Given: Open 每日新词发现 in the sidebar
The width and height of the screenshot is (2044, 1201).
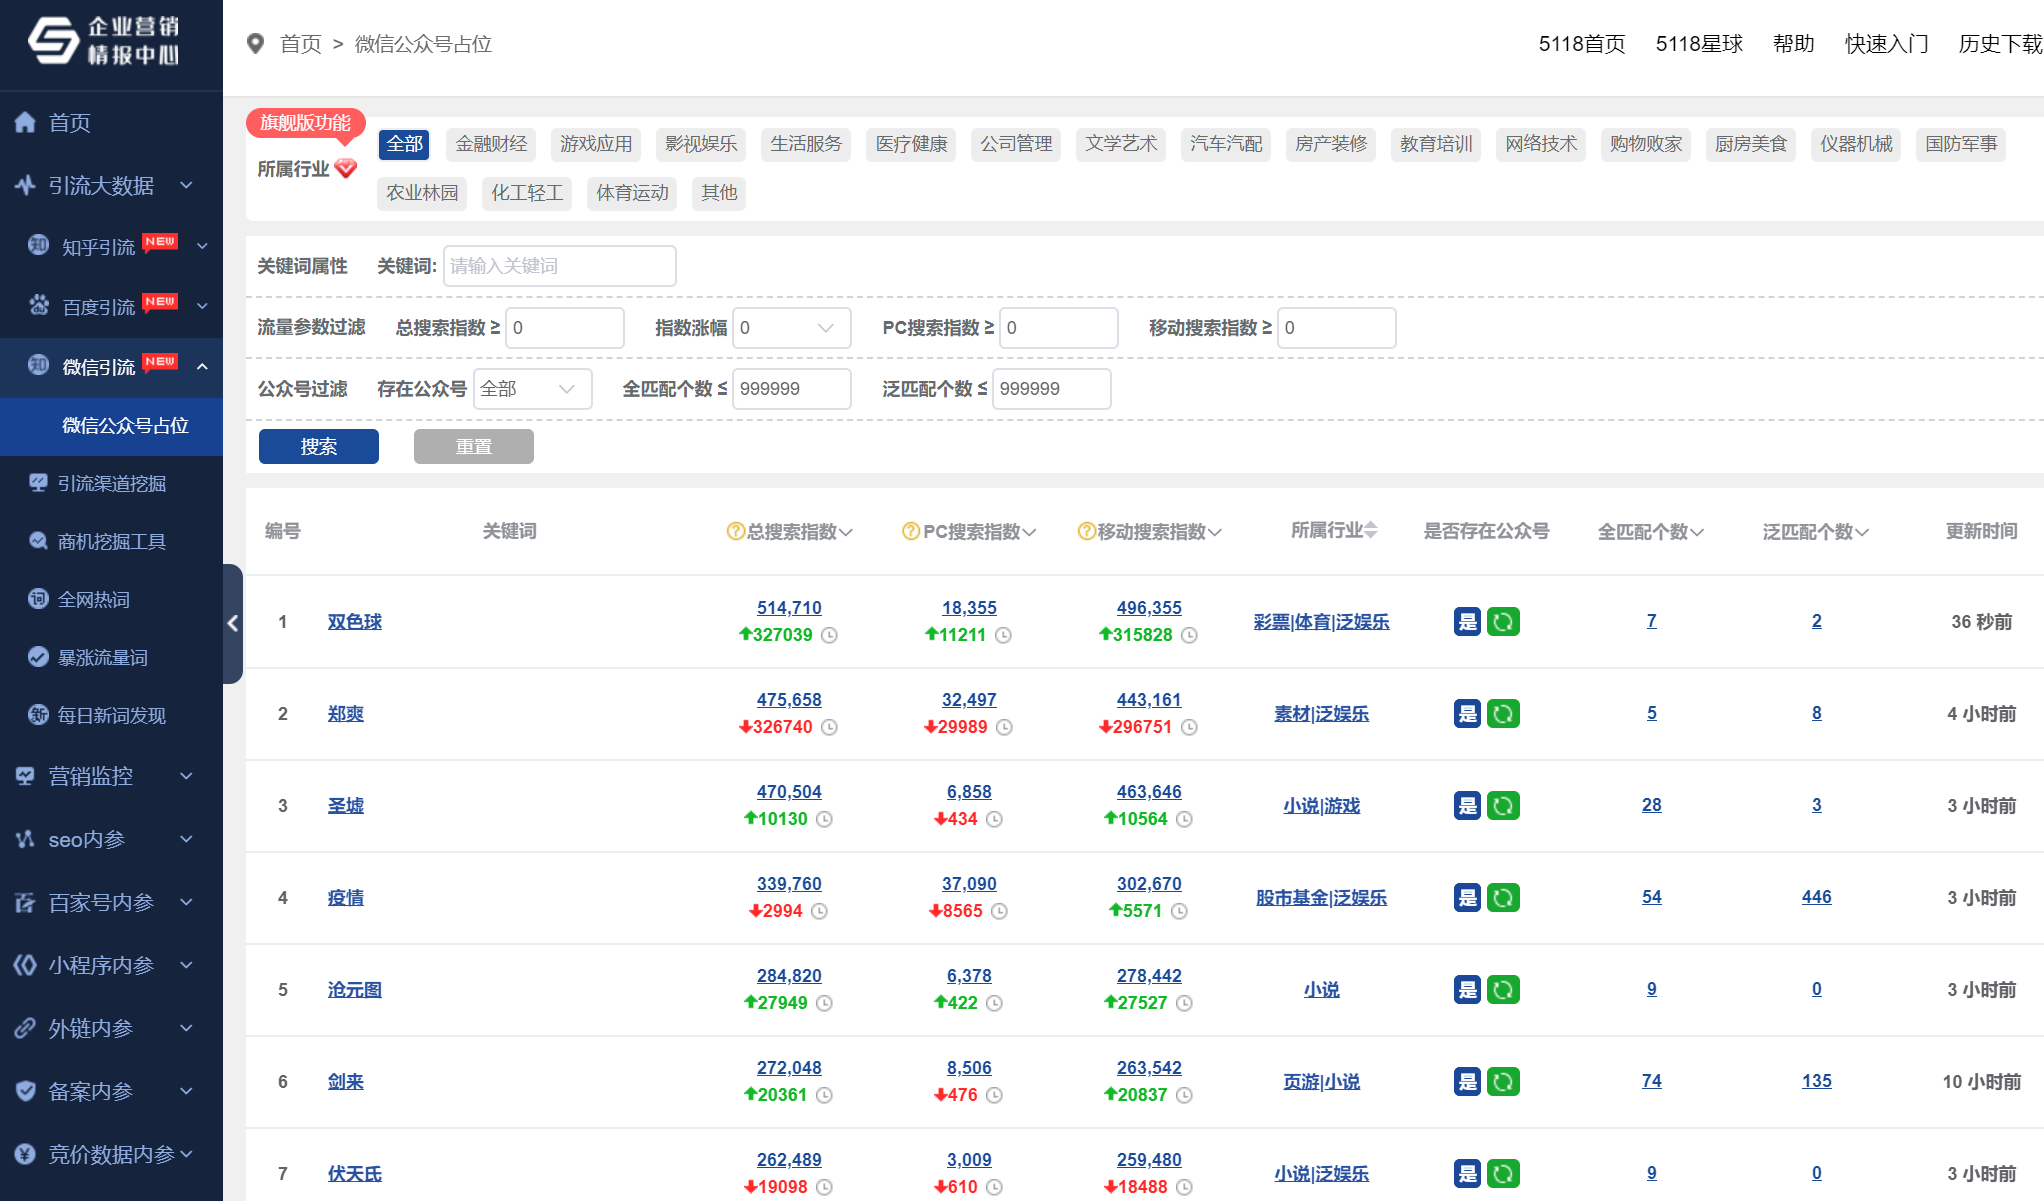Looking at the screenshot, I should tap(37, 715).
